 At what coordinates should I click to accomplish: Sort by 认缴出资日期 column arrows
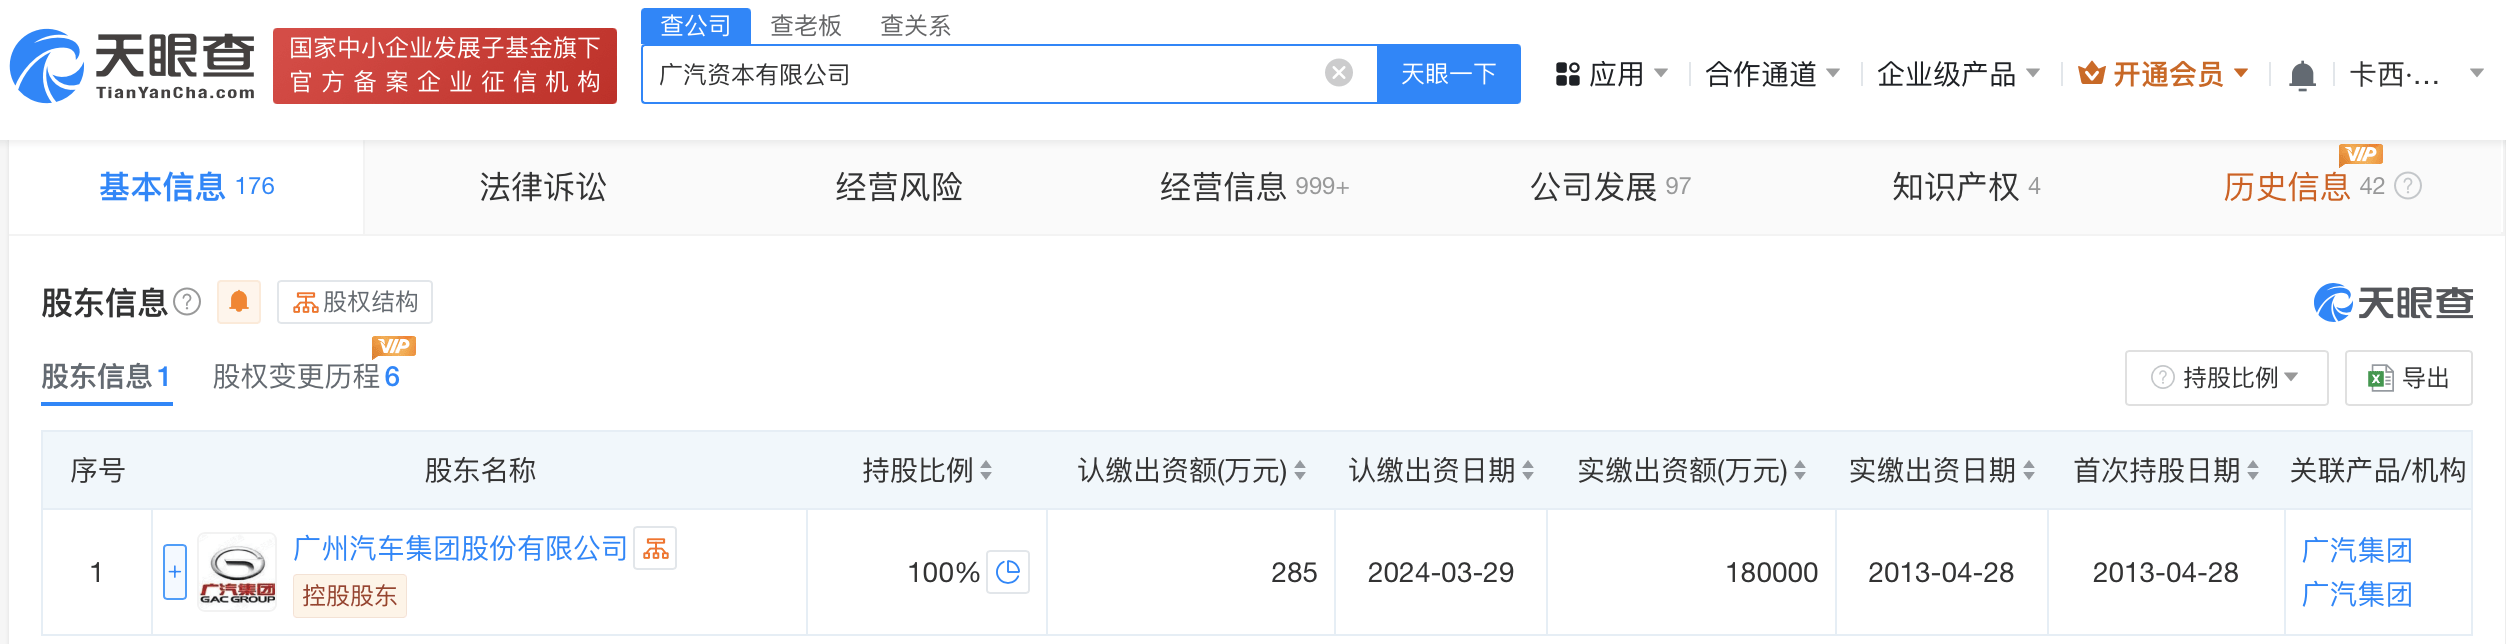[x=1528, y=470]
